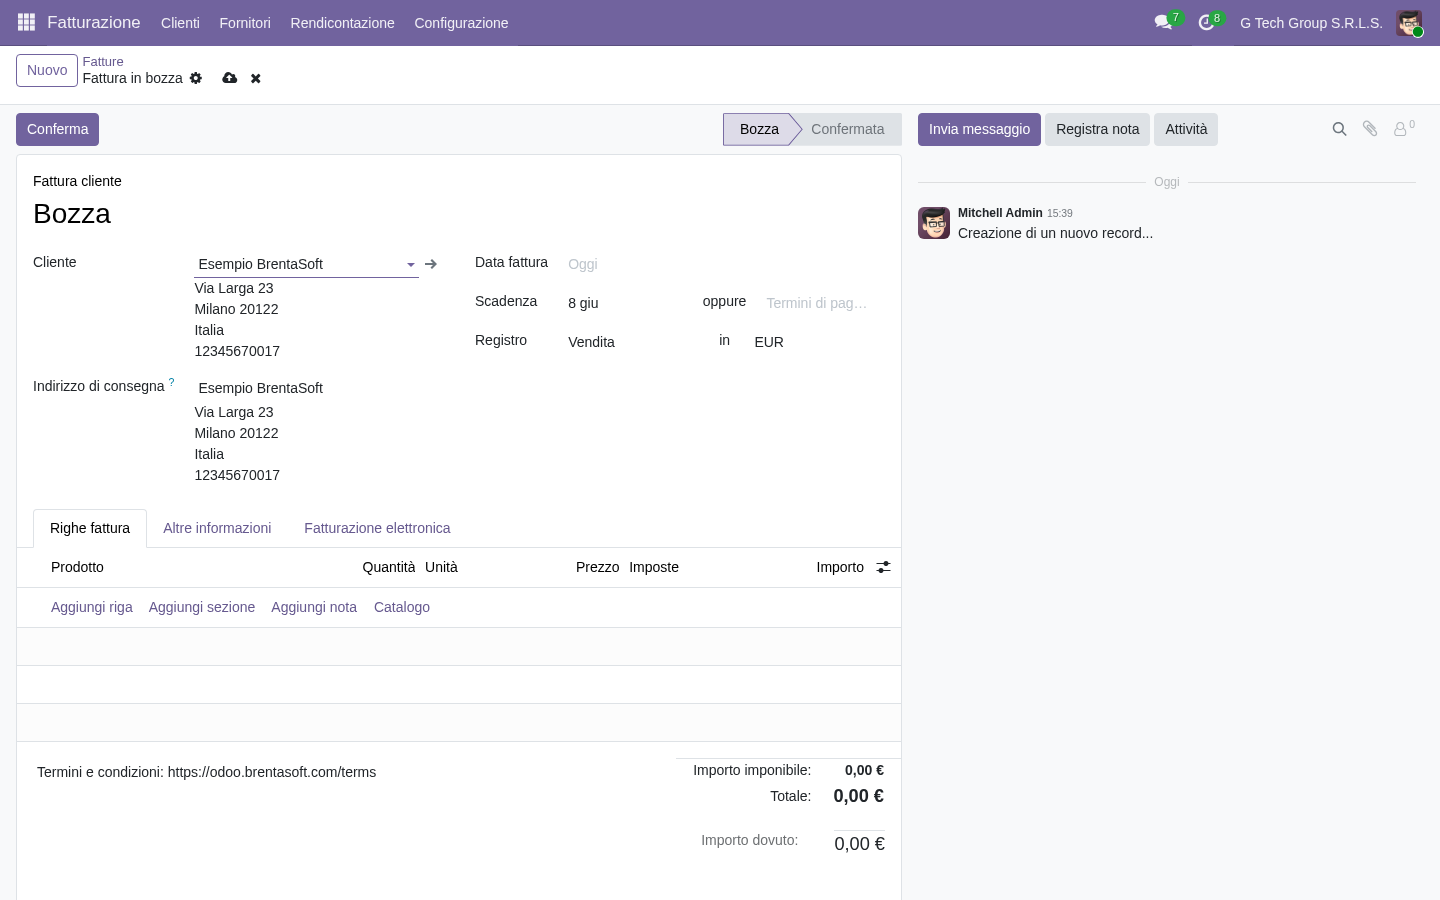Open customer record via arrow next to Esempio BrentaSoft
Image resolution: width=1440 pixels, height=900 pixels.
(x=431, y=264)
